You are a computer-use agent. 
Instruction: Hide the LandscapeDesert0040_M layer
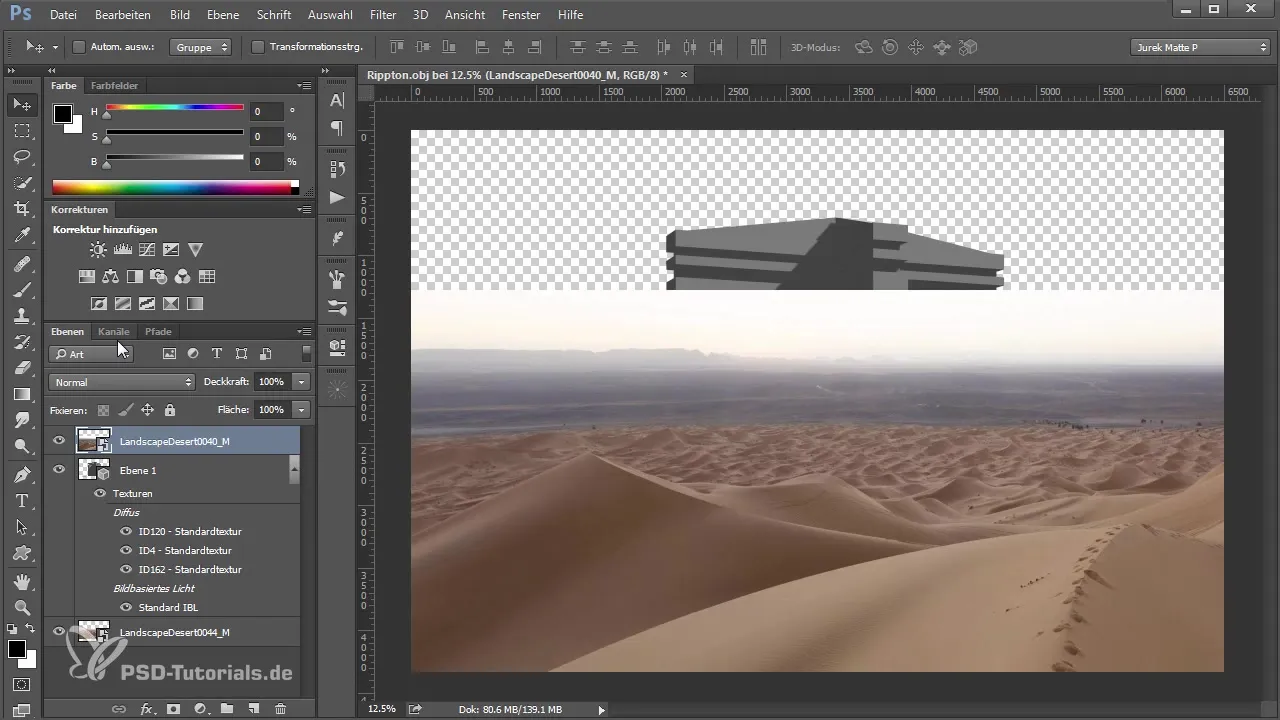pyautogui.click(x=59, y=440)
